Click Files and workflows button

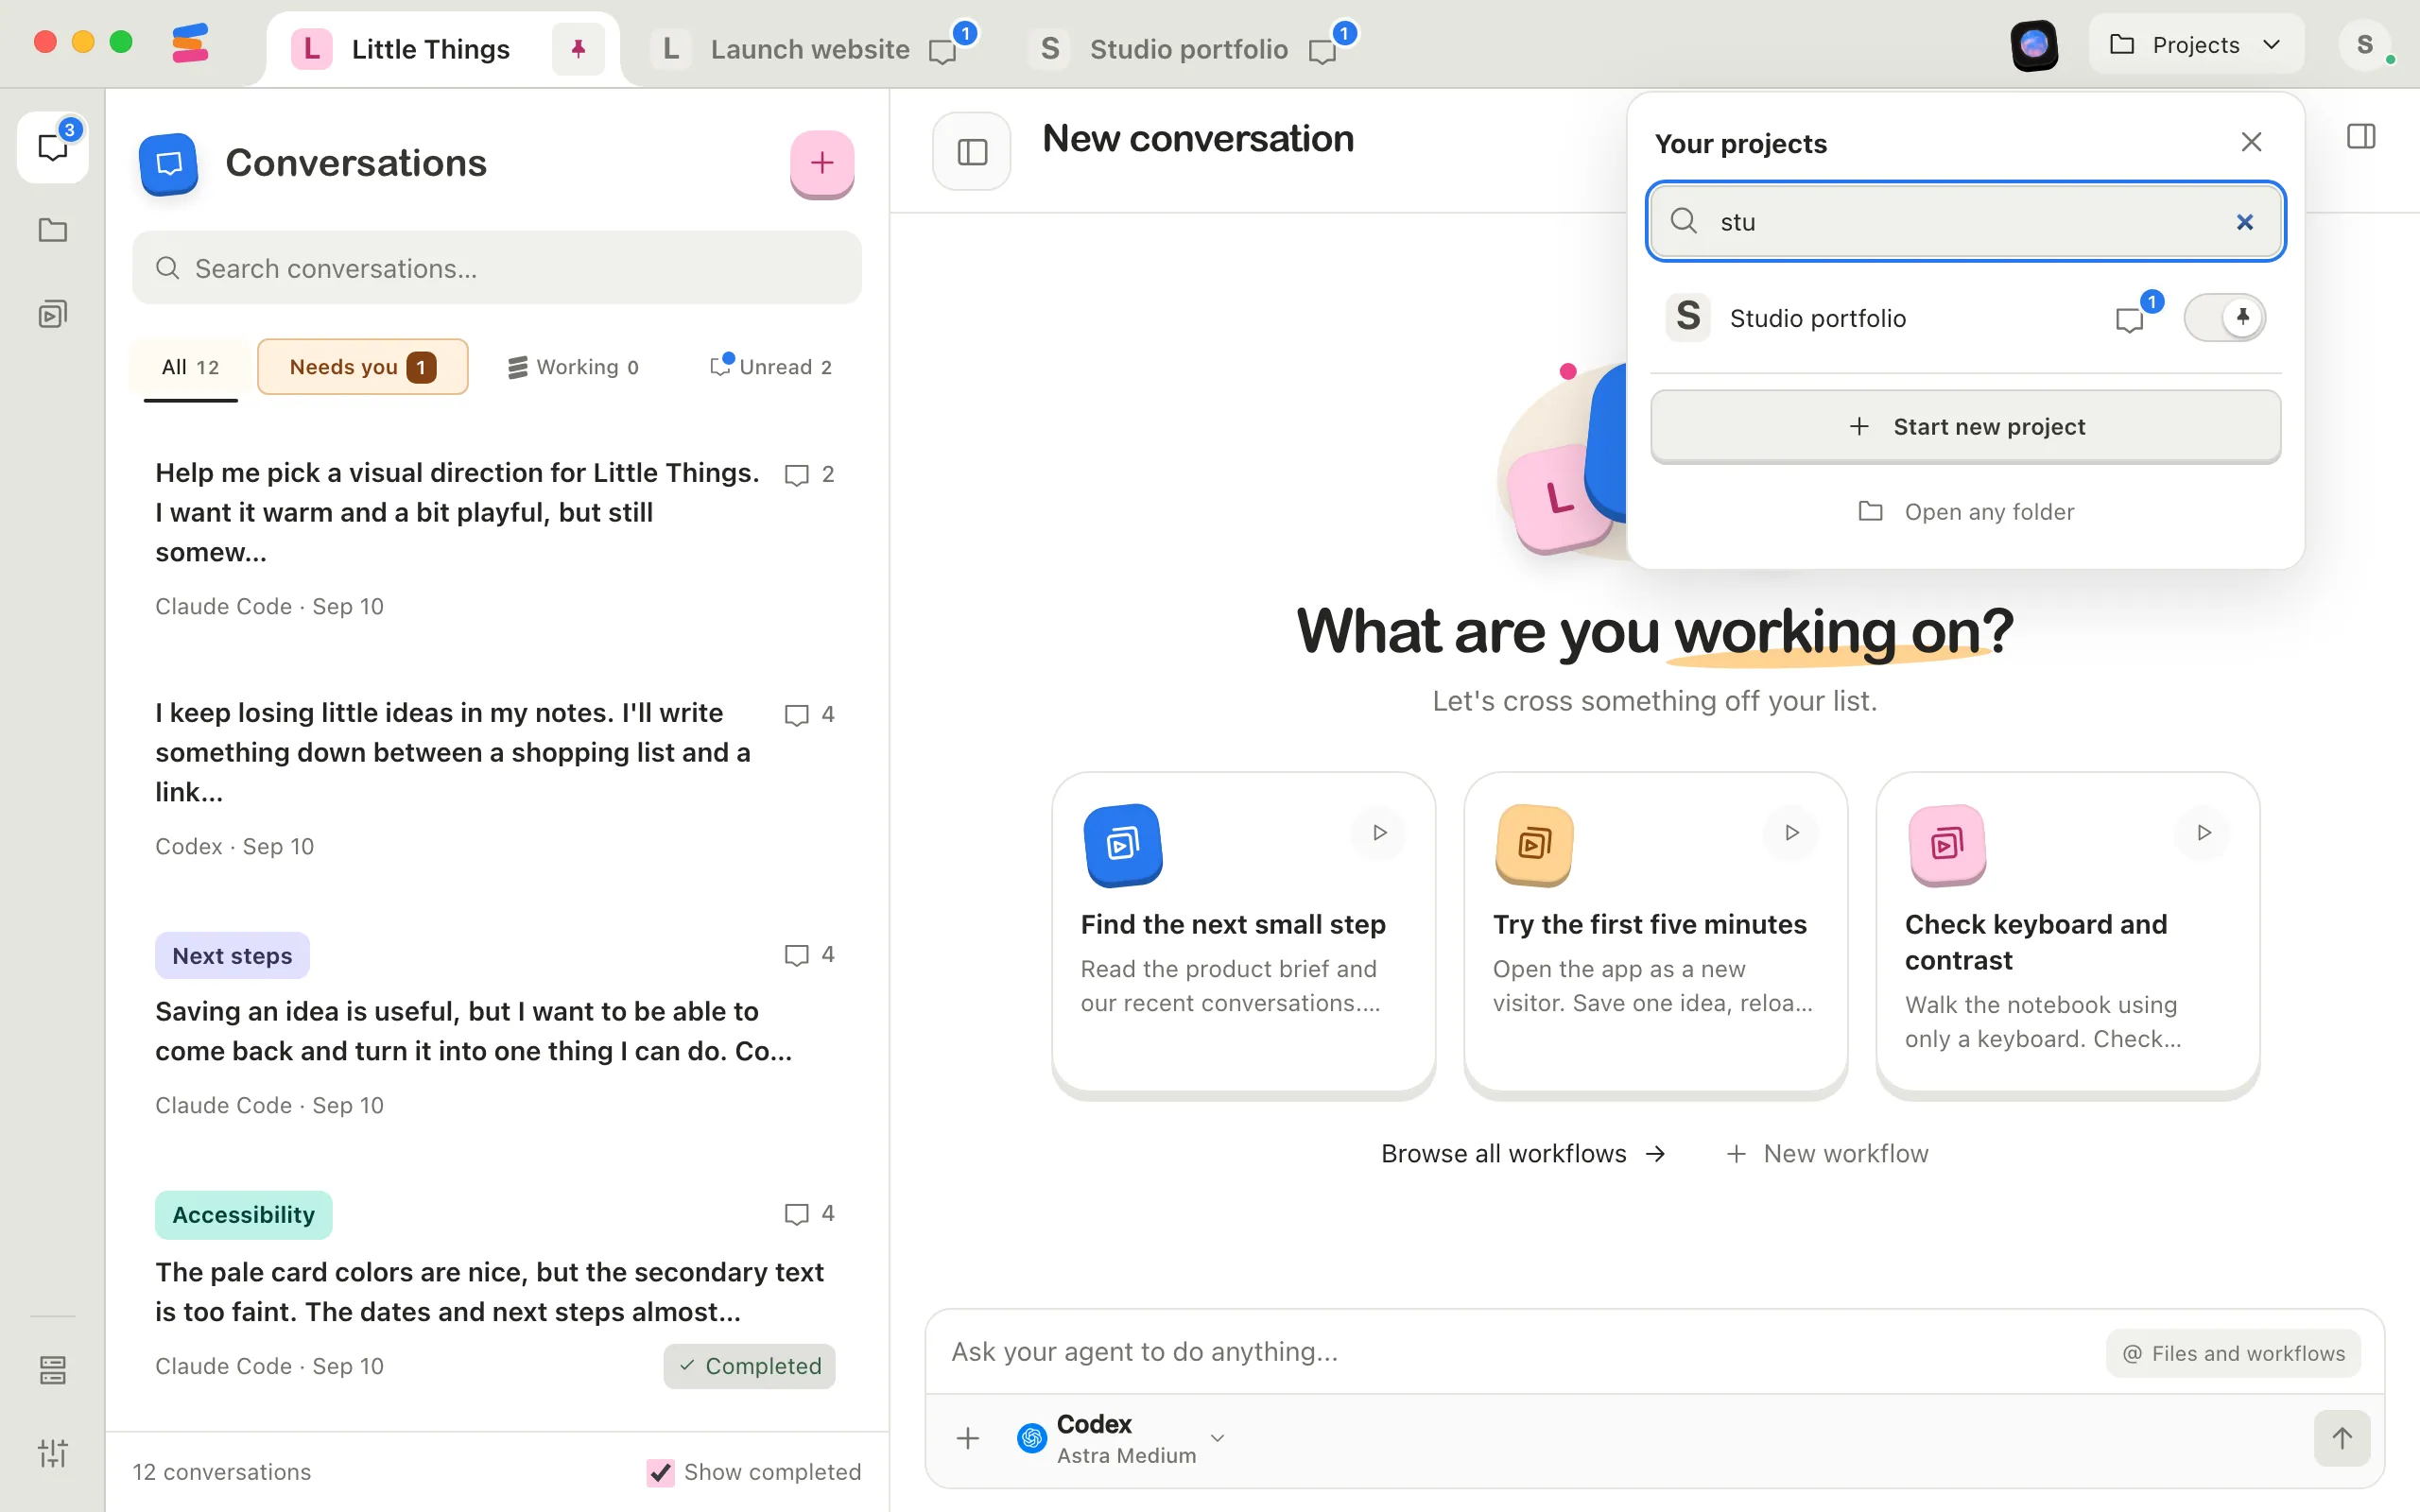pos(2233,1353)
